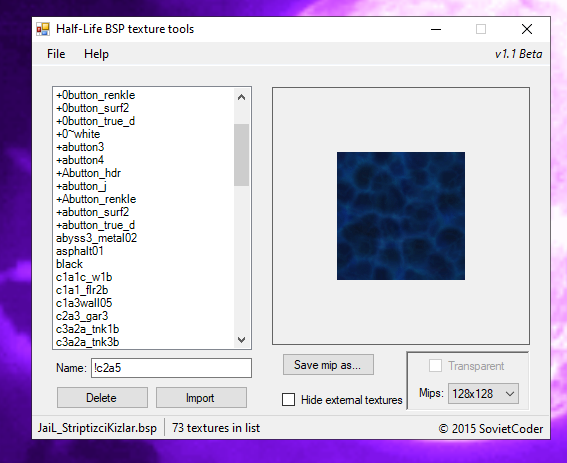Viewport: 567px width, 463px height.
Task: Click the blue texture preview image
Action: click(x=401, y=216)
